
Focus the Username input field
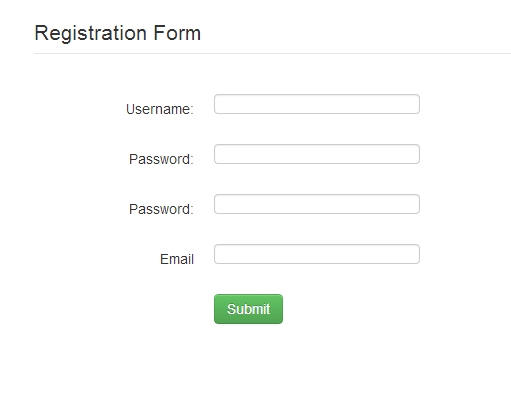click(317, 104)
